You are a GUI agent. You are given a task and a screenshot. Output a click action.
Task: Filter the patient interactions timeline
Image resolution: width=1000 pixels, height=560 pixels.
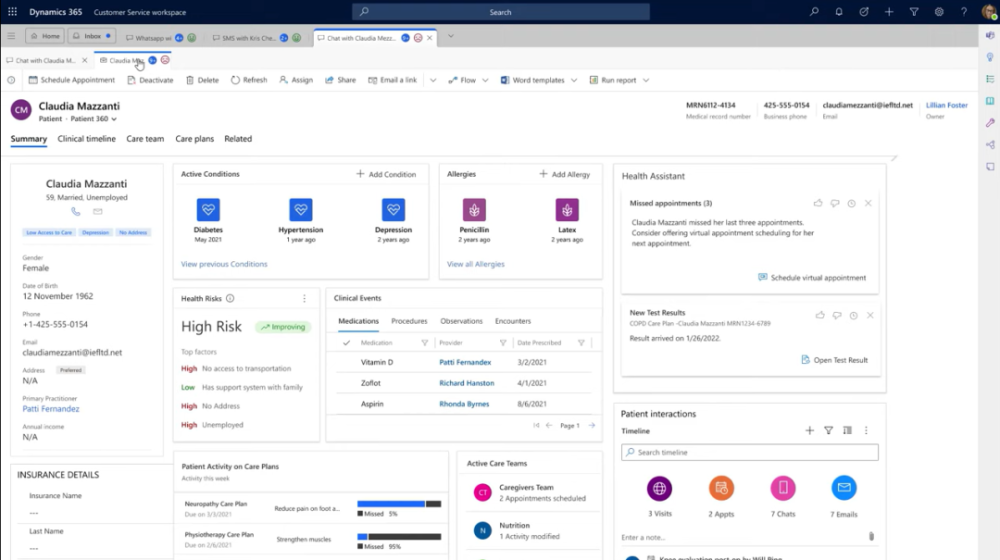point(828,431)
